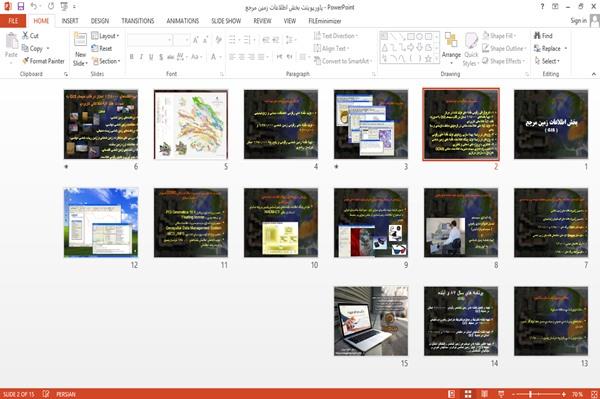The height and width of the screenshot is (399, 600).
Task: Center align text icon
Action: 242,57
